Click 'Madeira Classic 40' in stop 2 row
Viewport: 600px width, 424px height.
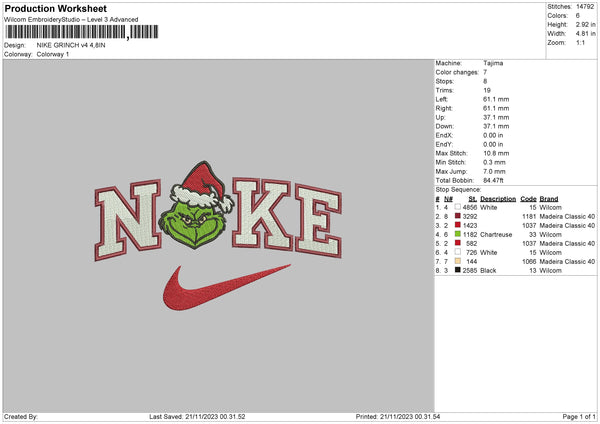567,216
